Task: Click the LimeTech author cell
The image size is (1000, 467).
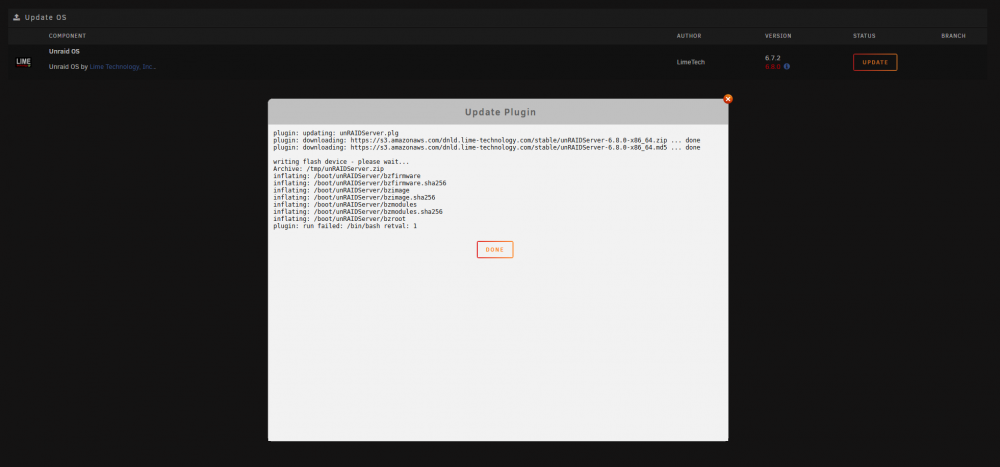Action: (x=691, y=62)
